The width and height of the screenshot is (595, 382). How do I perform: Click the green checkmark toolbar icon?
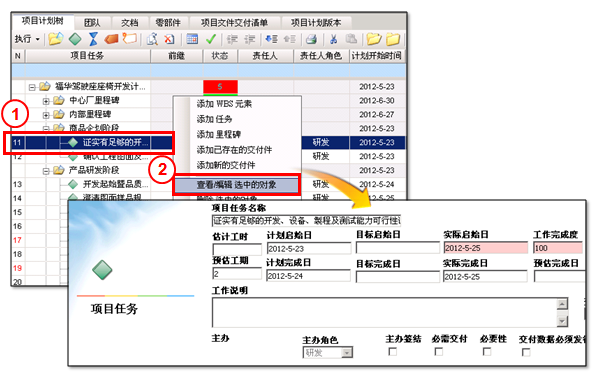[x=211, y=38]
